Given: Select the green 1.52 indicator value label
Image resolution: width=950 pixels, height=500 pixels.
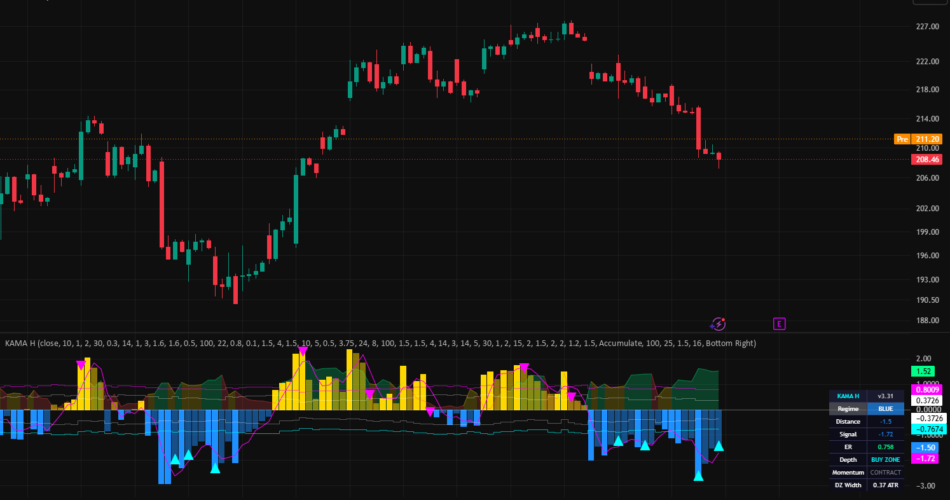Looking at the screenshot, I should (x=923, y=372).
